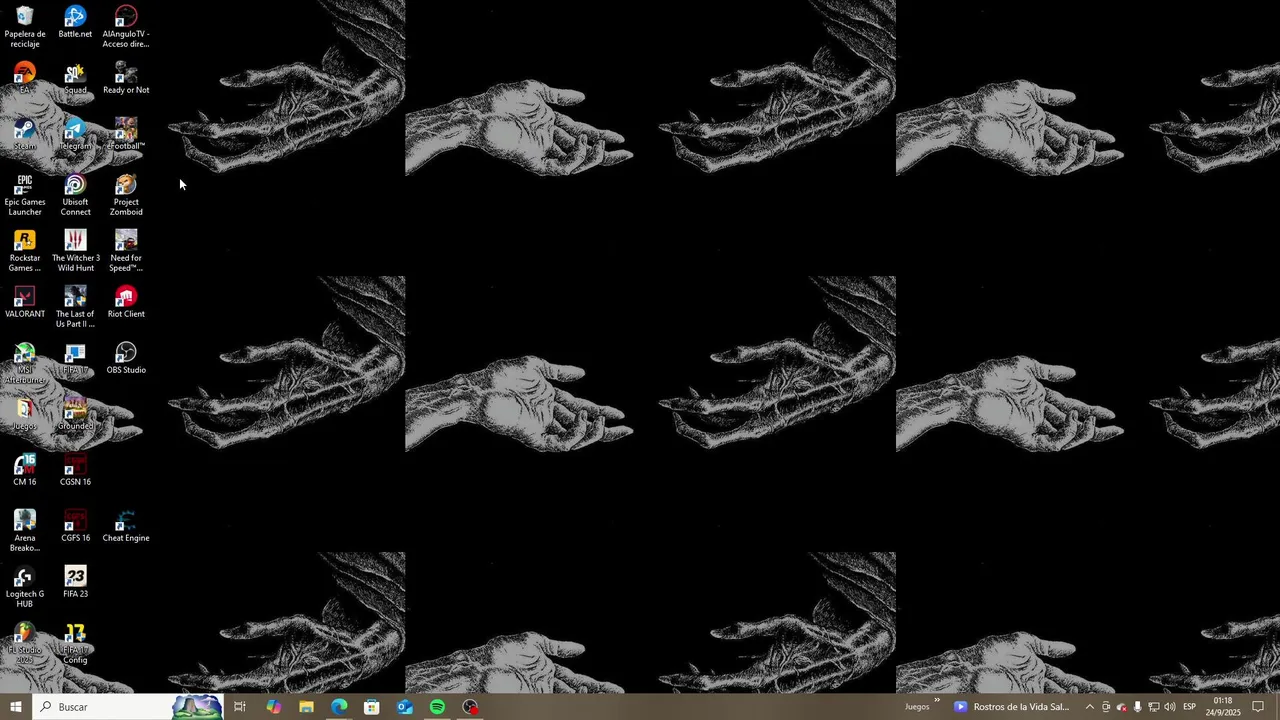
Task: Open Microsoft Store from the taskbar
Action: point(372,707)
